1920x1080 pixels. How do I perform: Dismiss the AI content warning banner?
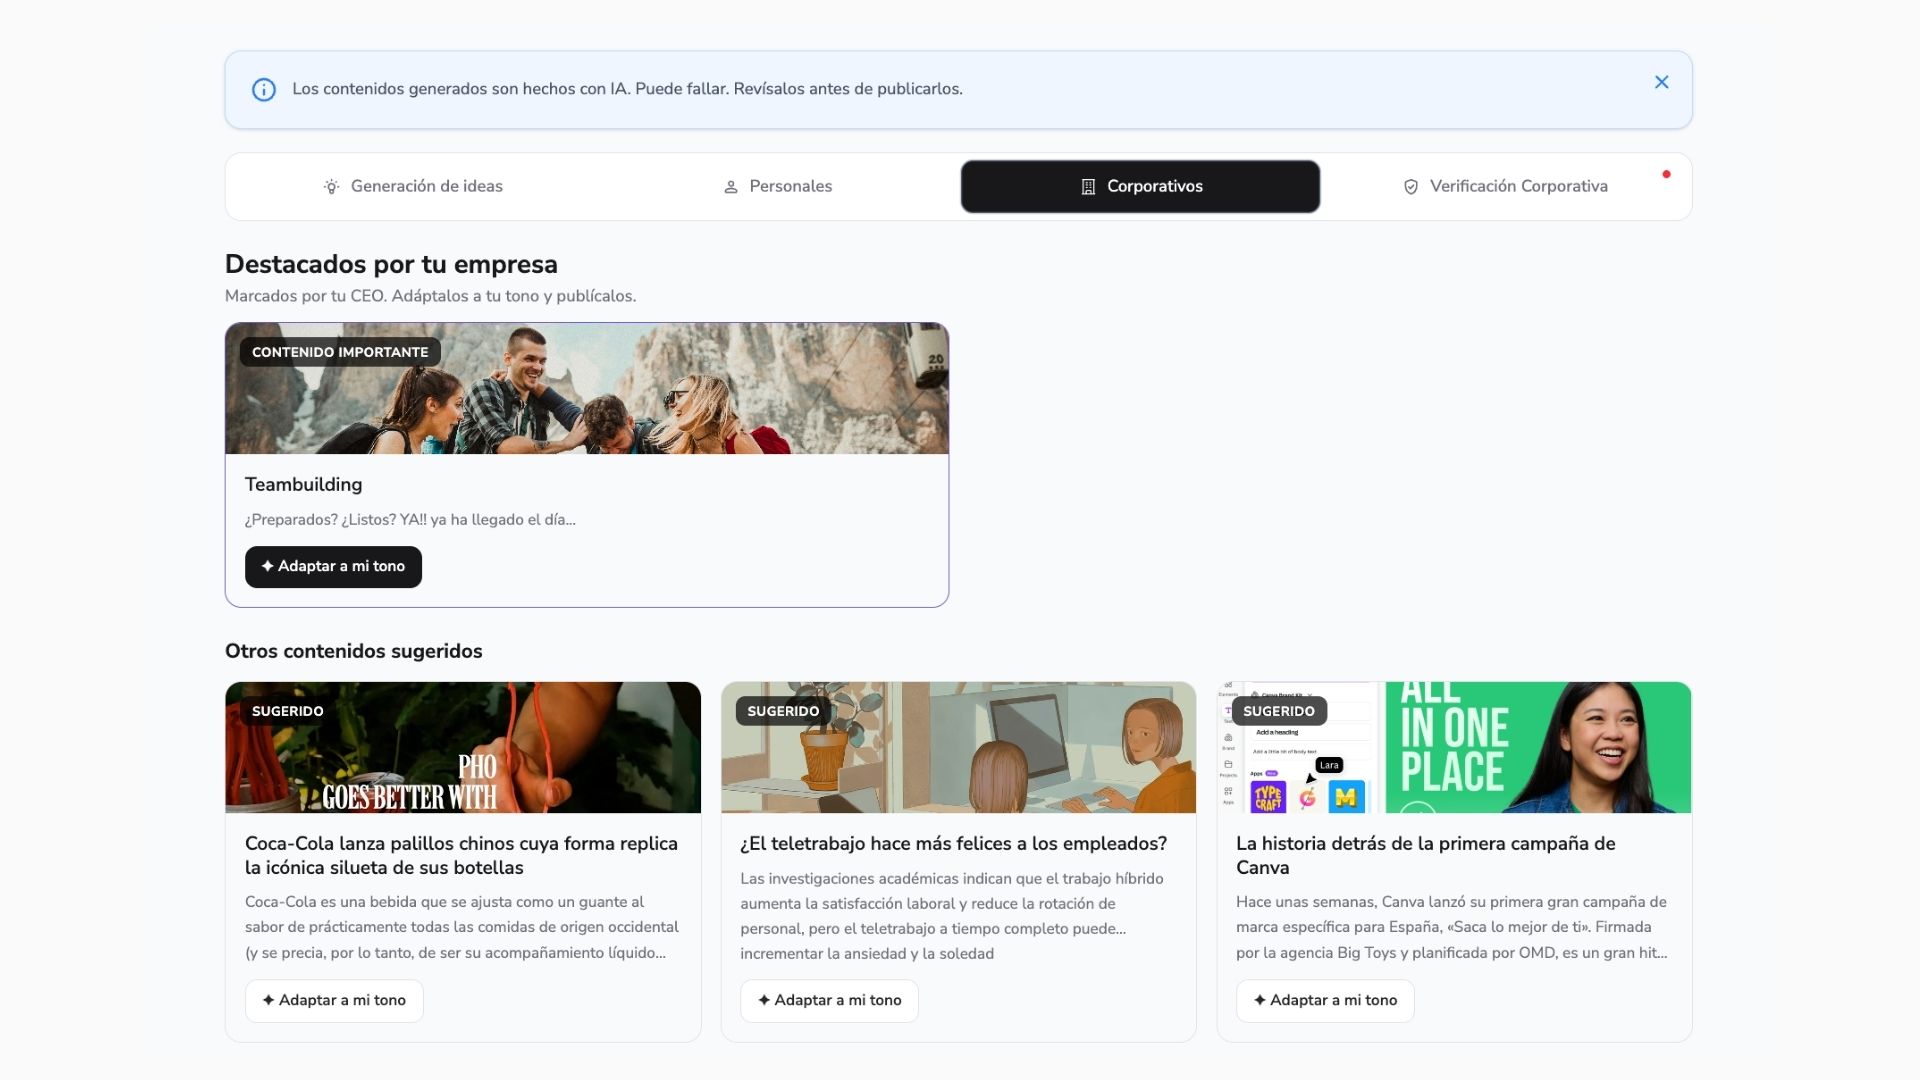1661,82
